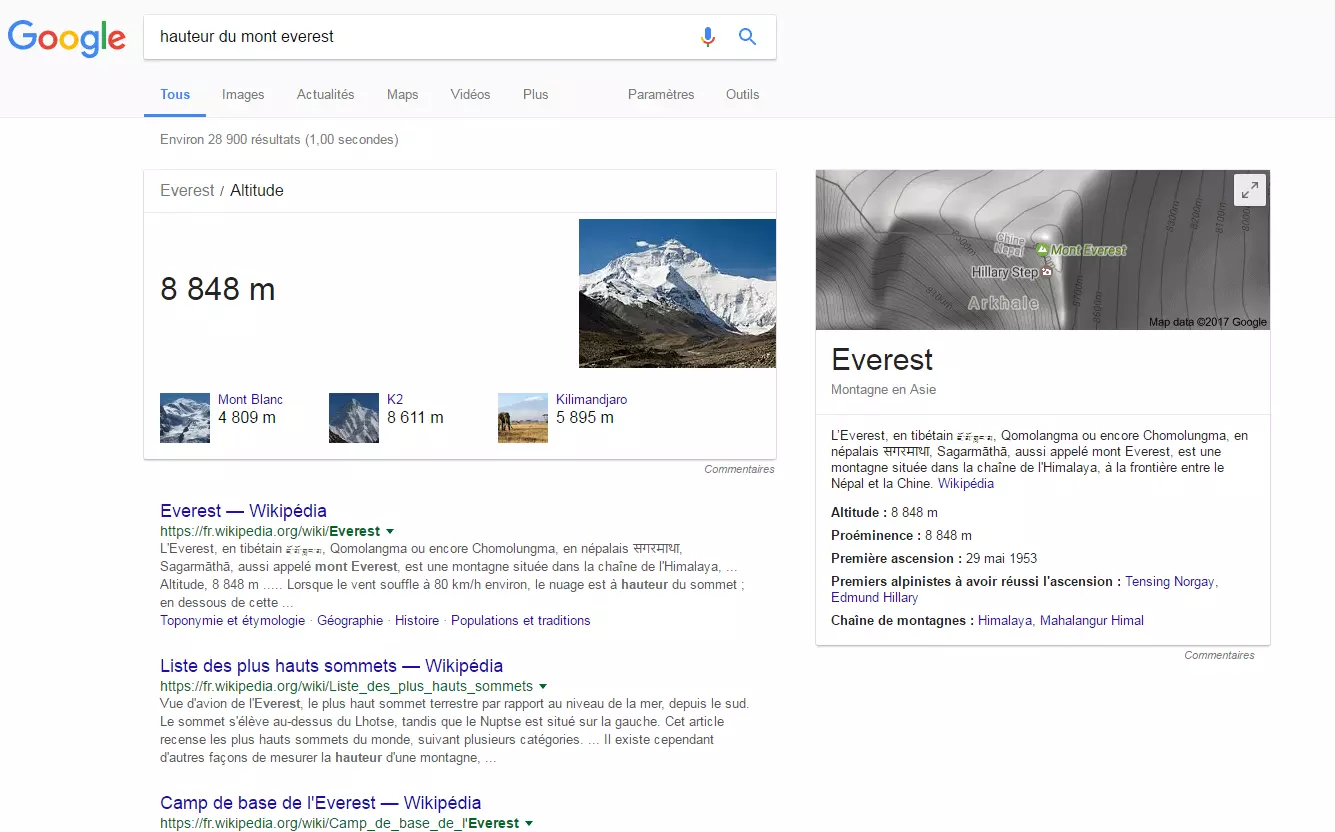Open the Géographie sitelink
Screen dimensions: 1335x832
tap(350, 621)
